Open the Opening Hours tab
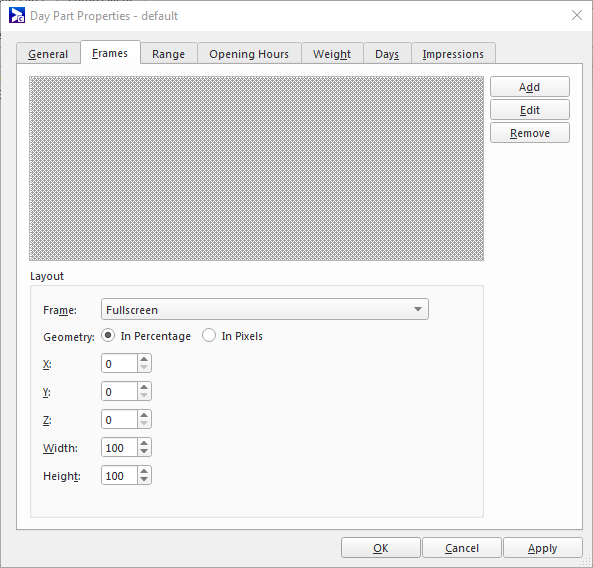The width and height of the screenshot is (593, 568). pyautogui.click(x=249, y=54)
